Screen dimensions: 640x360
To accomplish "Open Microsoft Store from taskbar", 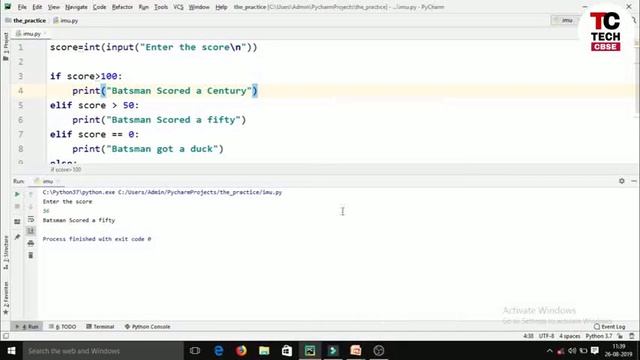I will (x=287, y=351).
